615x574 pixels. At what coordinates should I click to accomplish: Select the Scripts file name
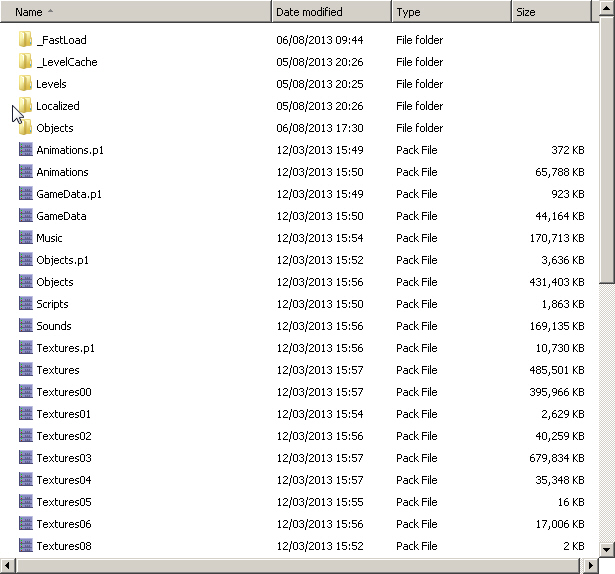pos(52,304)
